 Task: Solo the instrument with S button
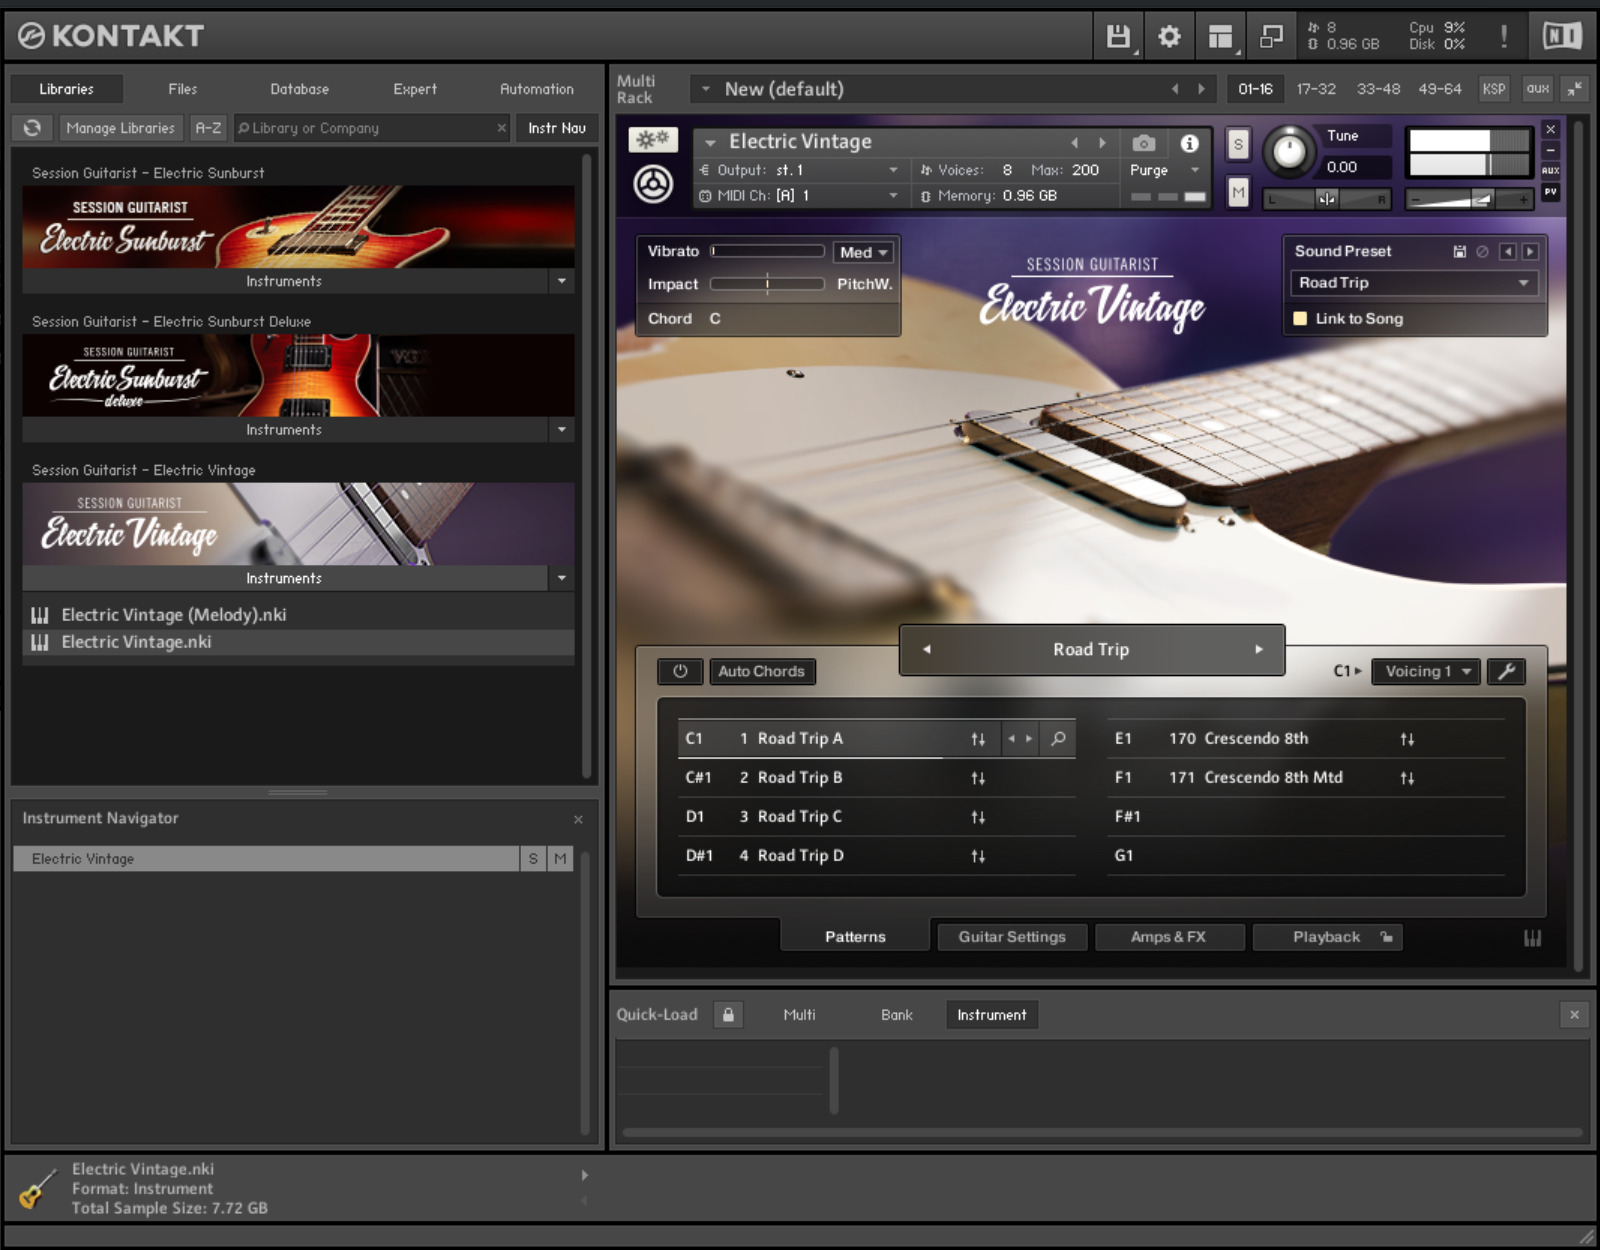(x=1238, y=144)
